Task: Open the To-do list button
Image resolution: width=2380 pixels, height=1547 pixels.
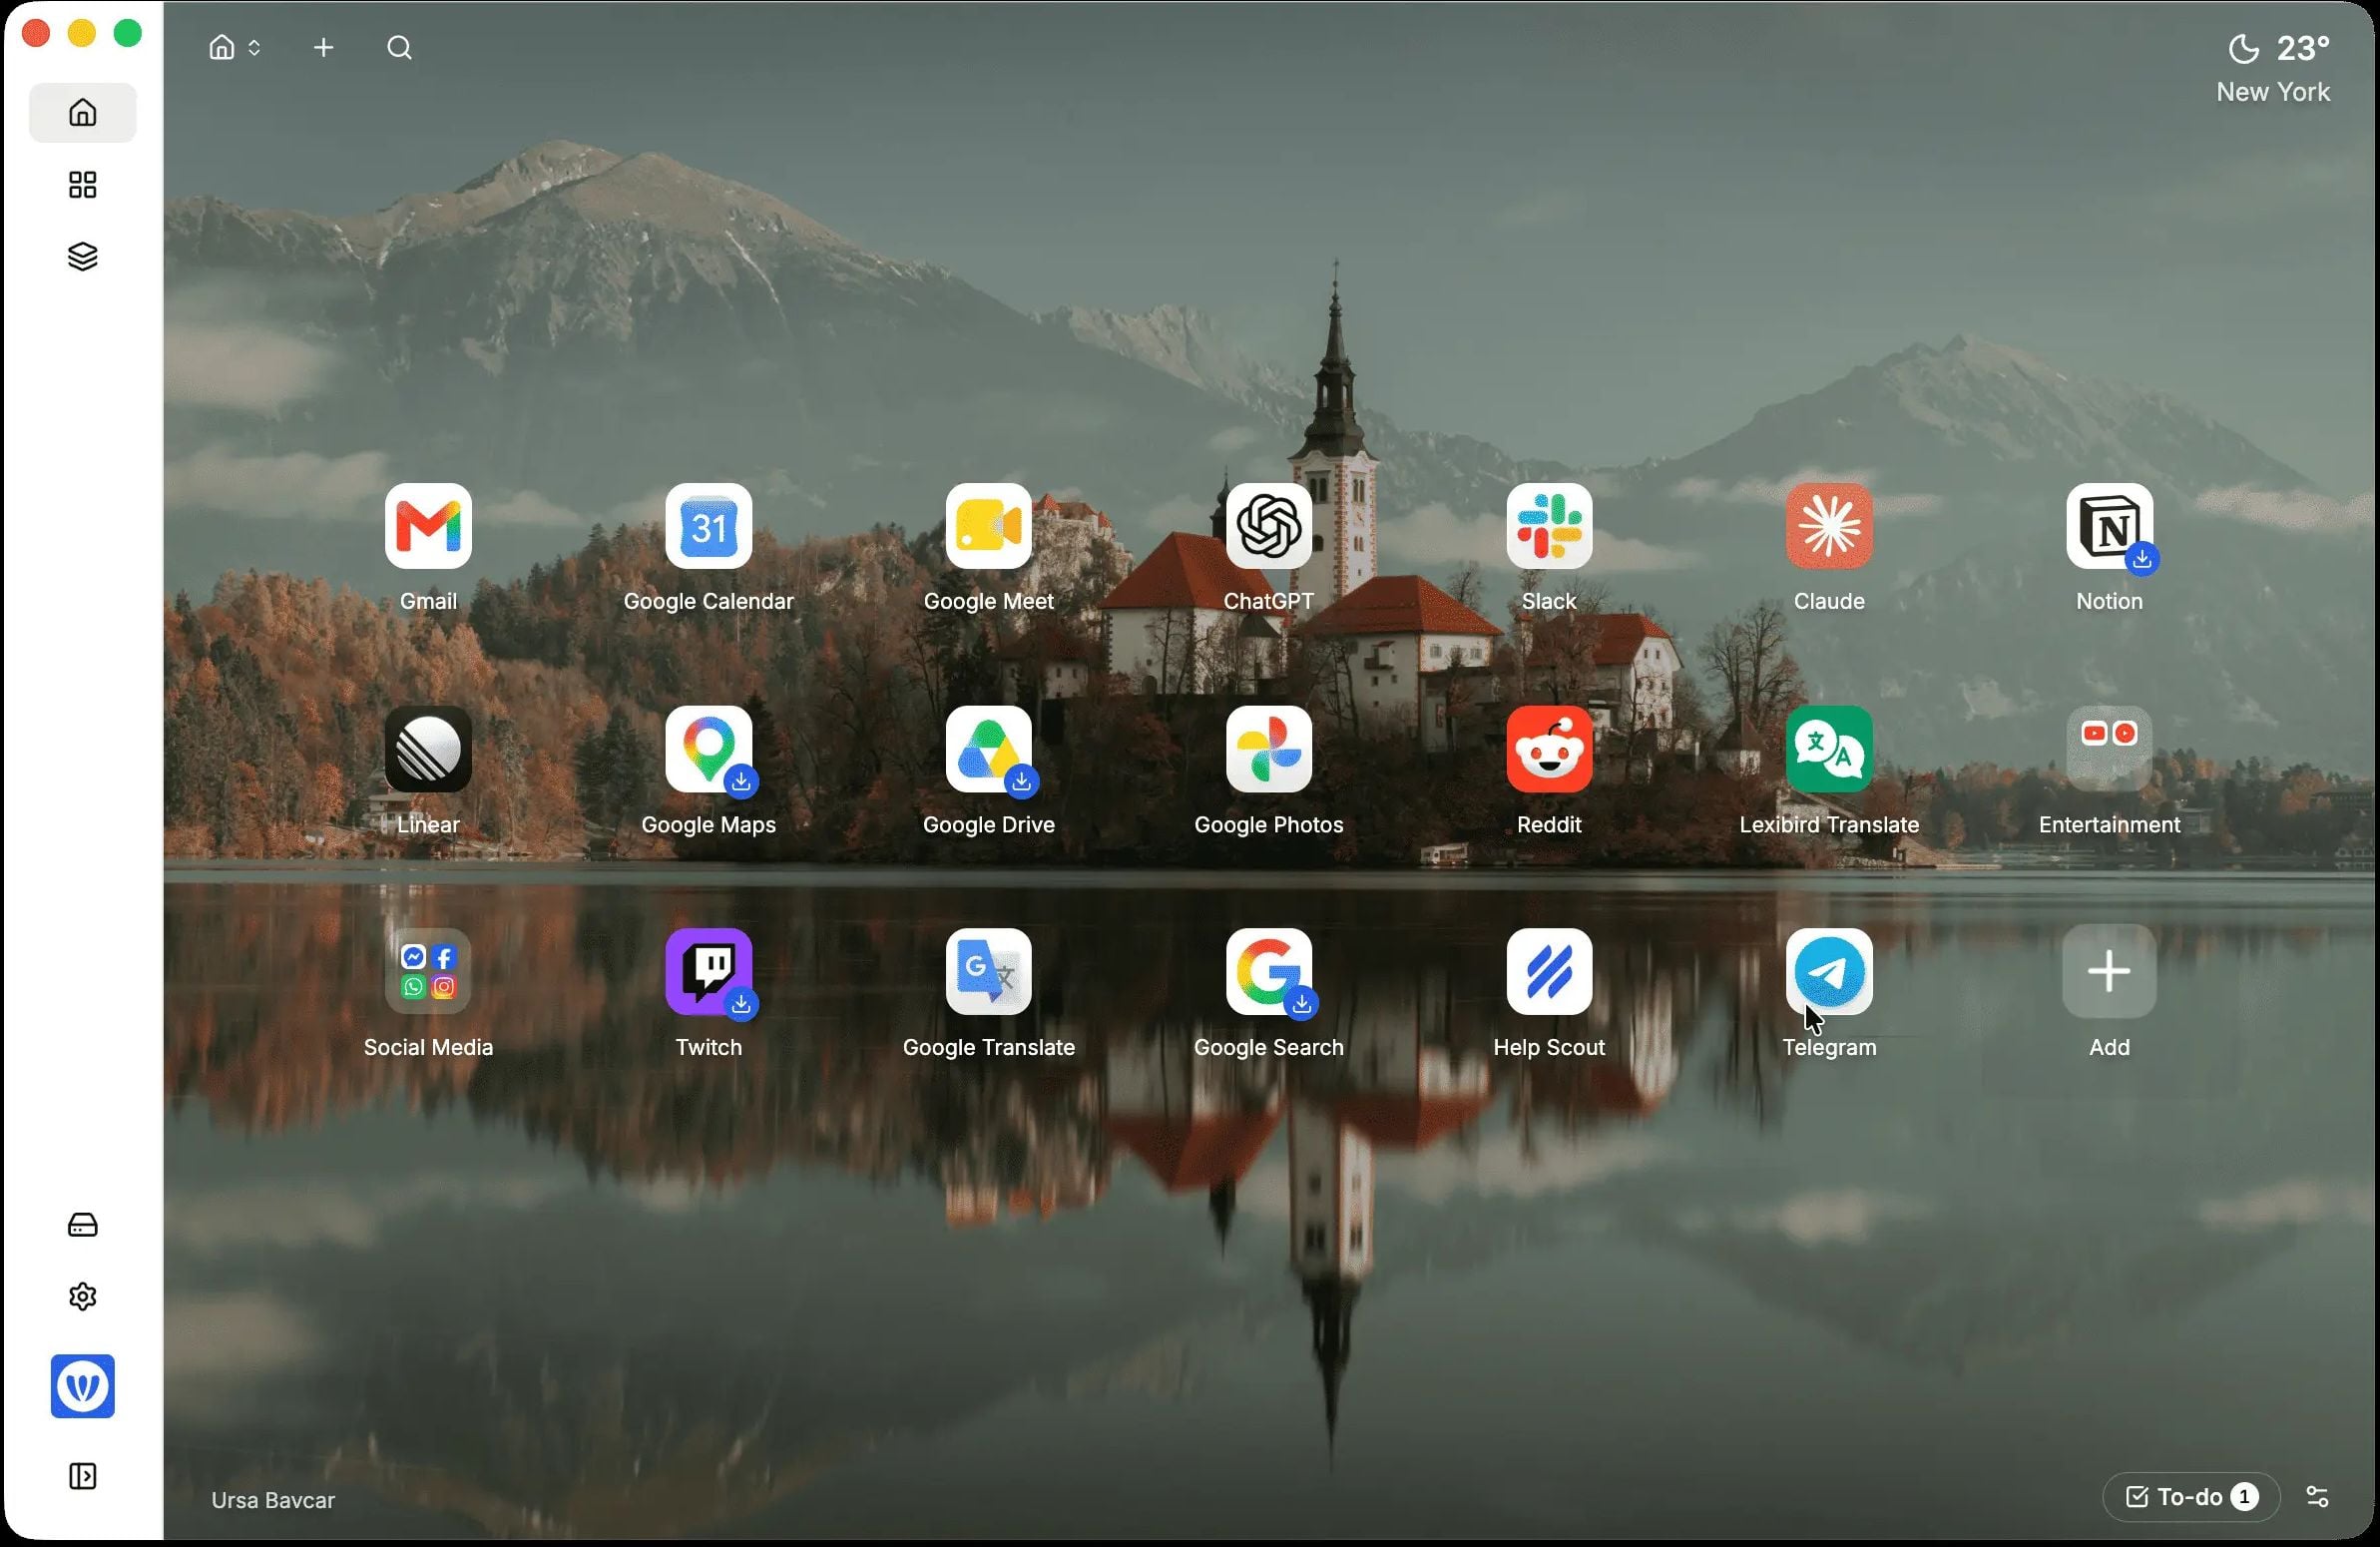Action: click(2191, 1497)
